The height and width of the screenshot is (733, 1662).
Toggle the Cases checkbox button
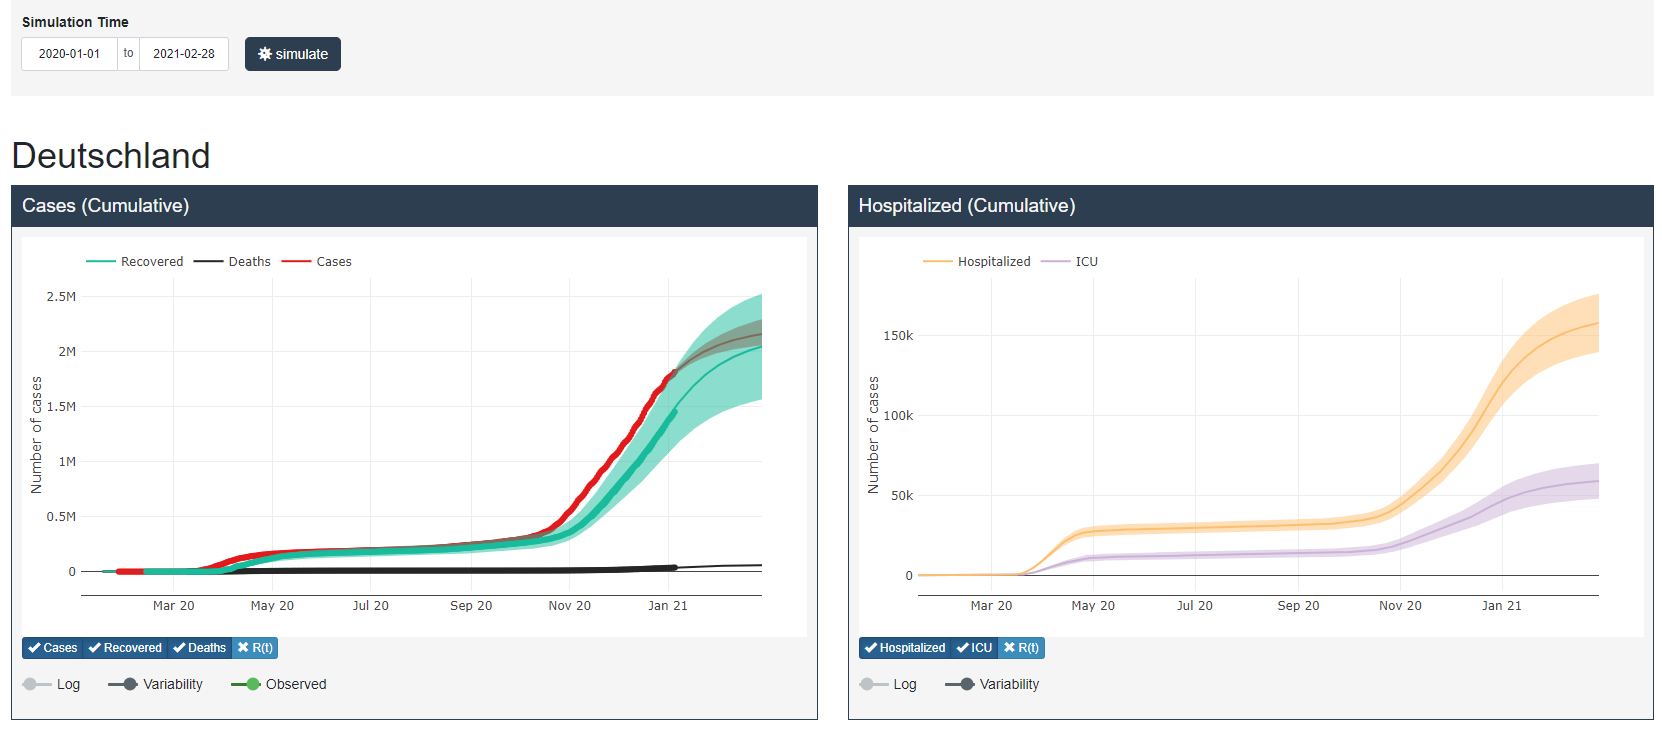click(x=53, y=648)
